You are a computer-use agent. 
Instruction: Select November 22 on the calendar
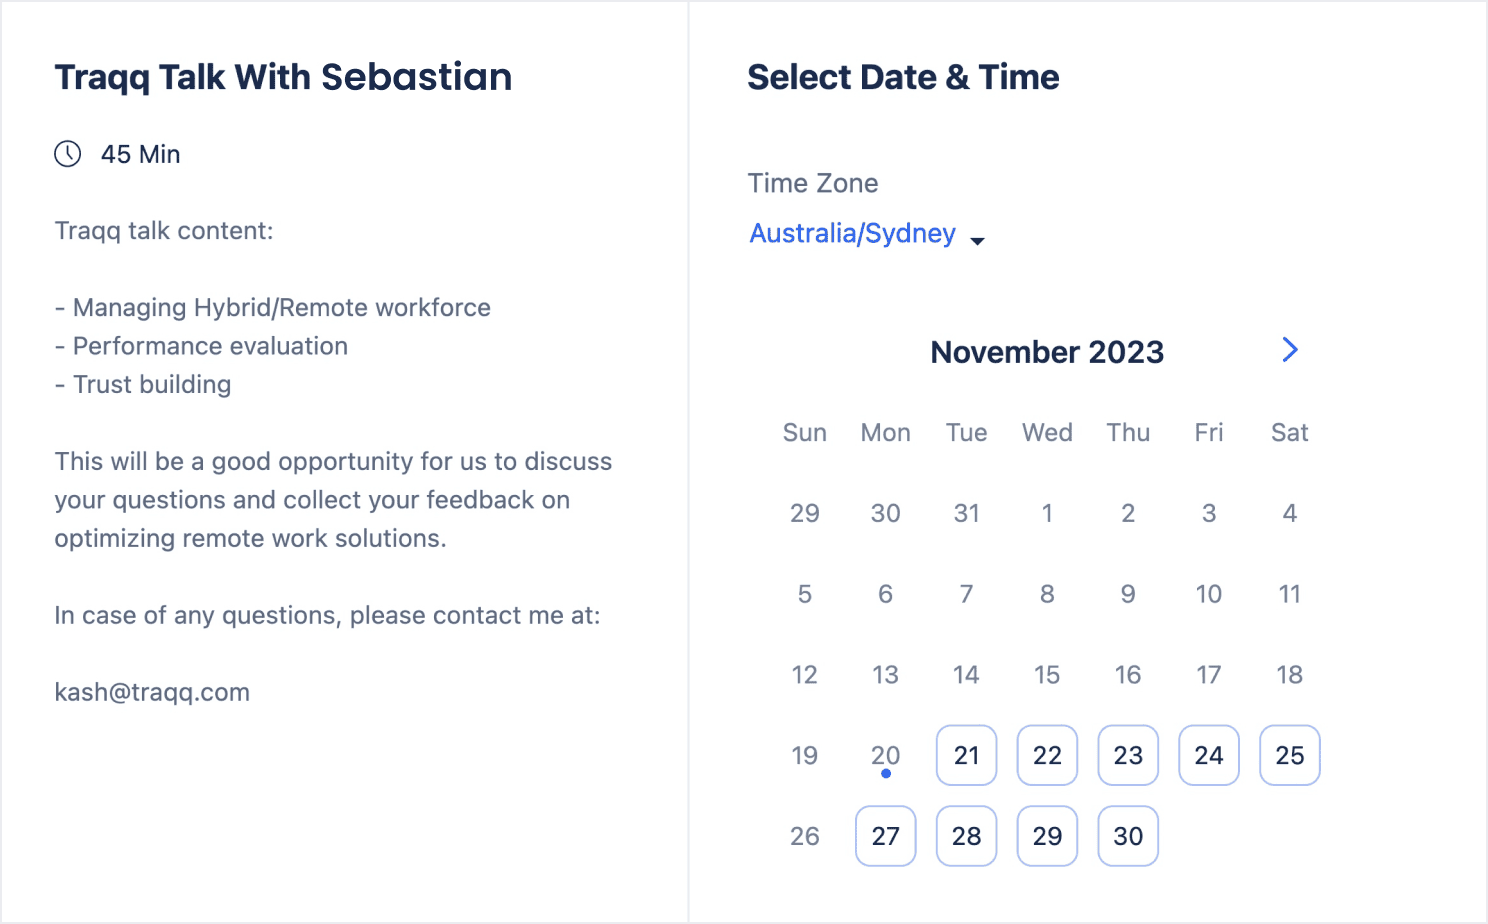point(1047,755)
